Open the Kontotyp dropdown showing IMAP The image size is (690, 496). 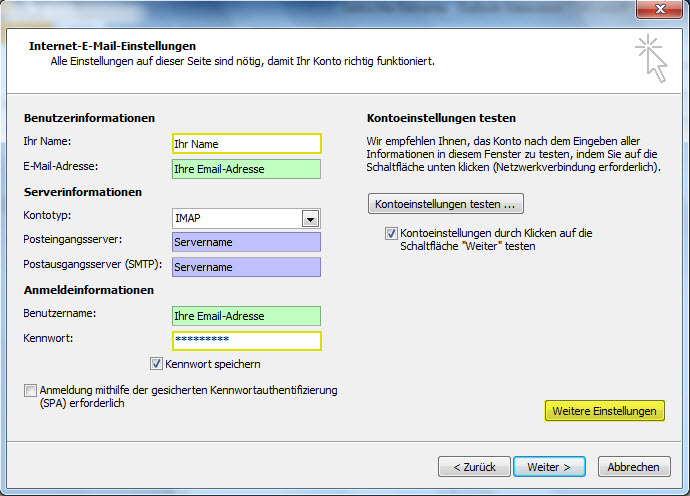tap(310, 219)
